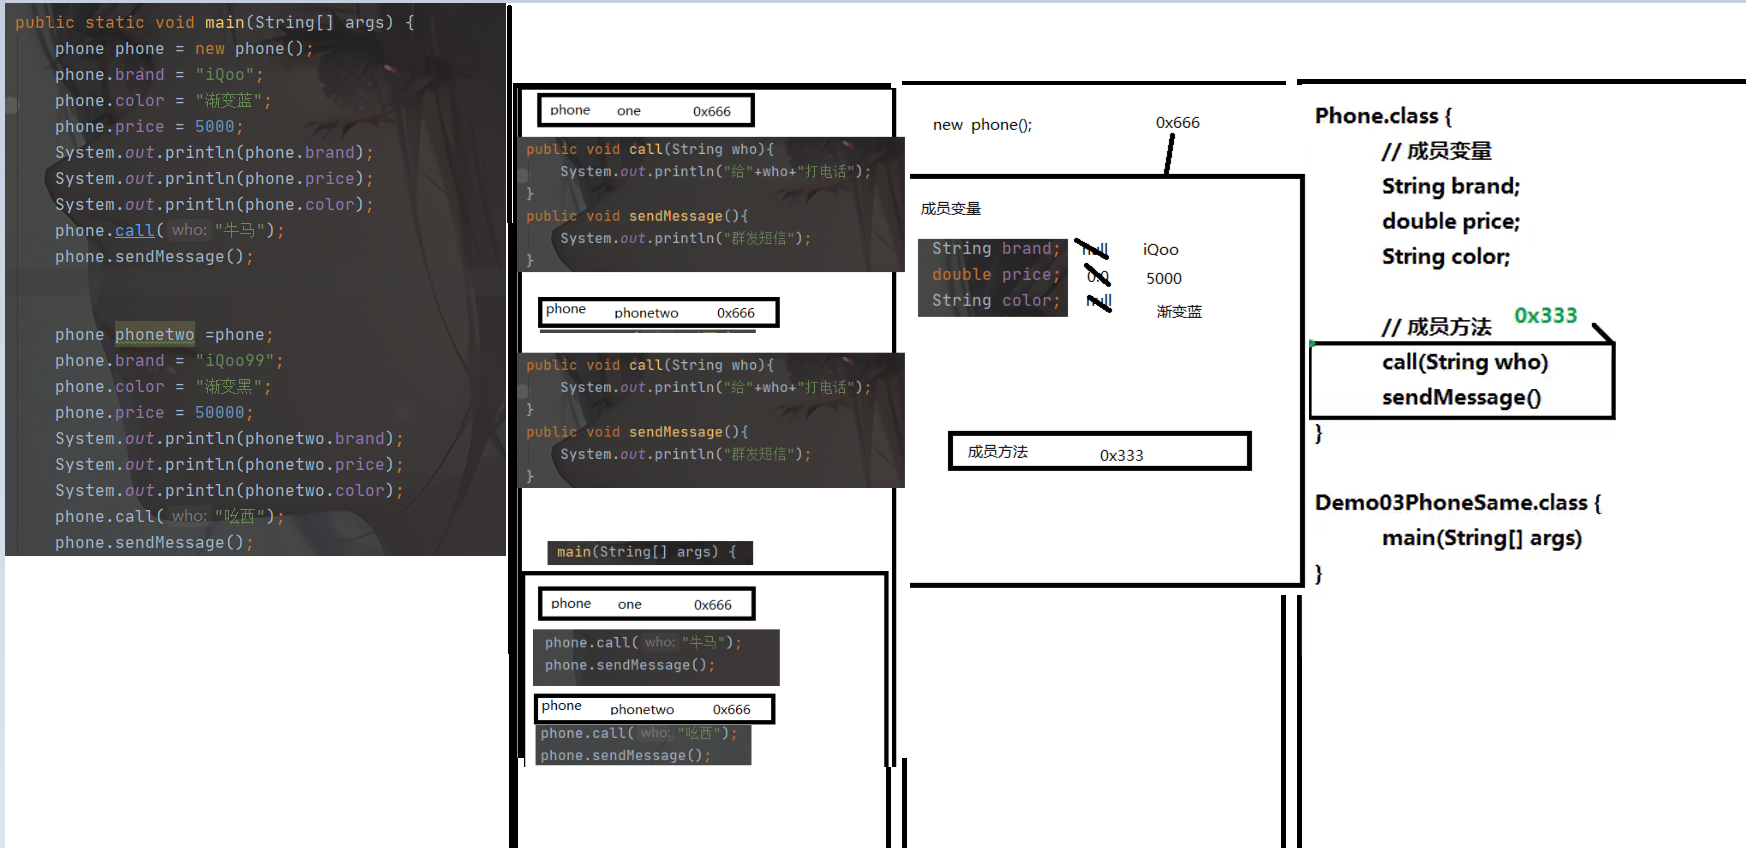
Task: Click "System.out.println(phone.price);" code line
Action: [x=214, y=178]
